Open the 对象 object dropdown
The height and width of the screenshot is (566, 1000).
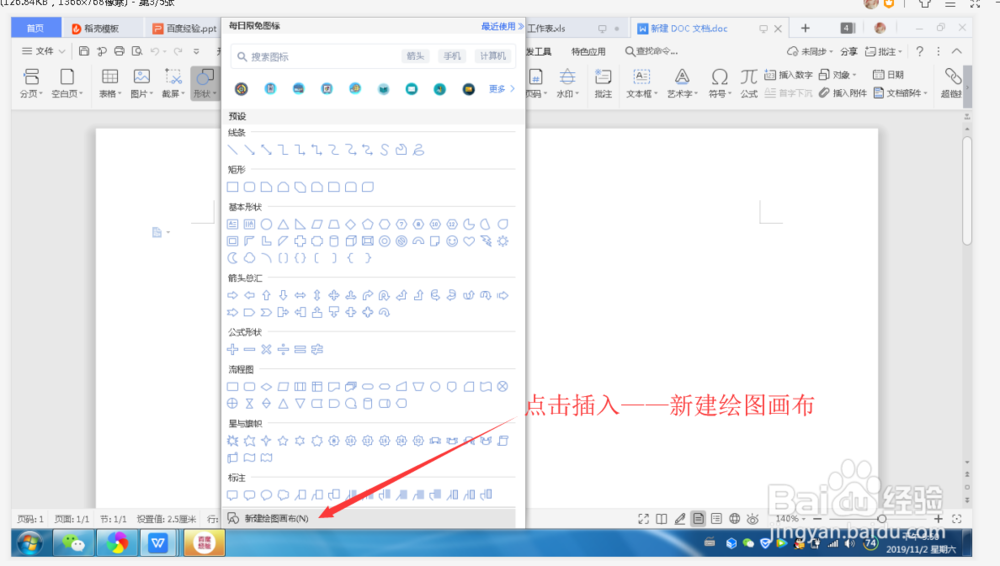(x=837, y=75)
